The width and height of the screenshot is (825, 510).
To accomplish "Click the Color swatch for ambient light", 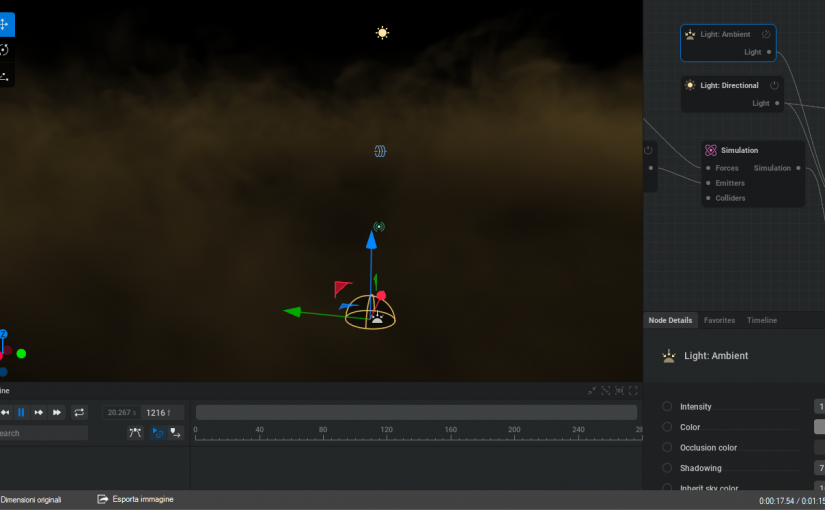I will (819, 427).
